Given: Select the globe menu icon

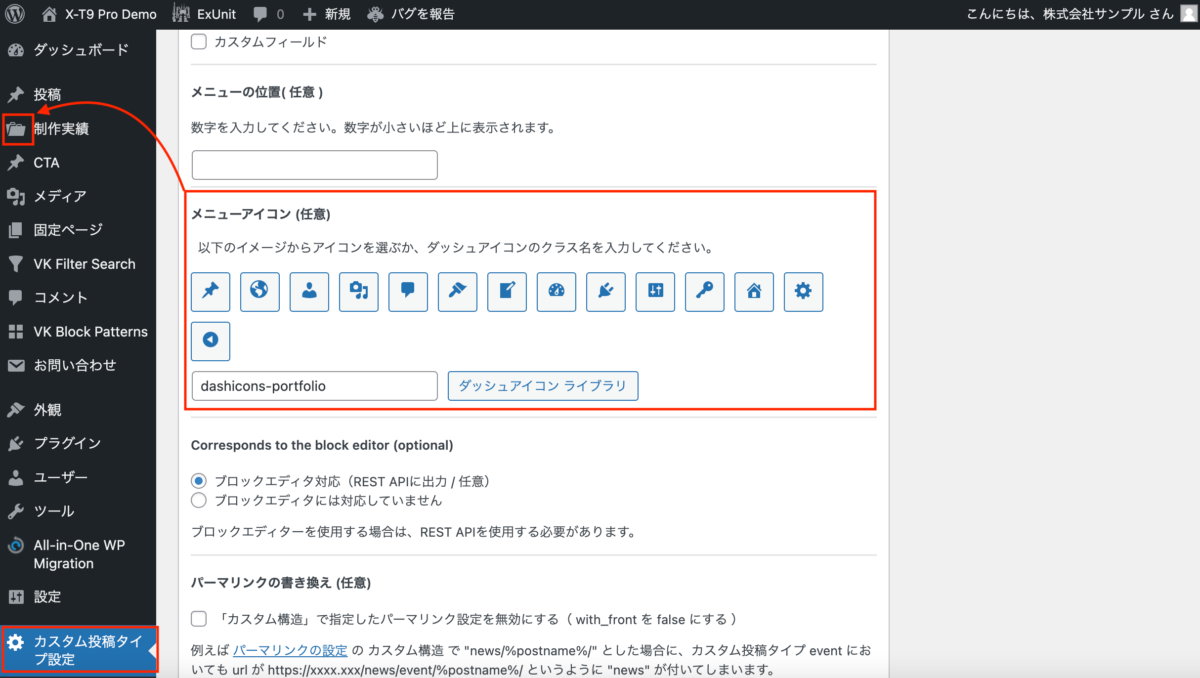Looking at the screenshot, I should click(260, 291).
